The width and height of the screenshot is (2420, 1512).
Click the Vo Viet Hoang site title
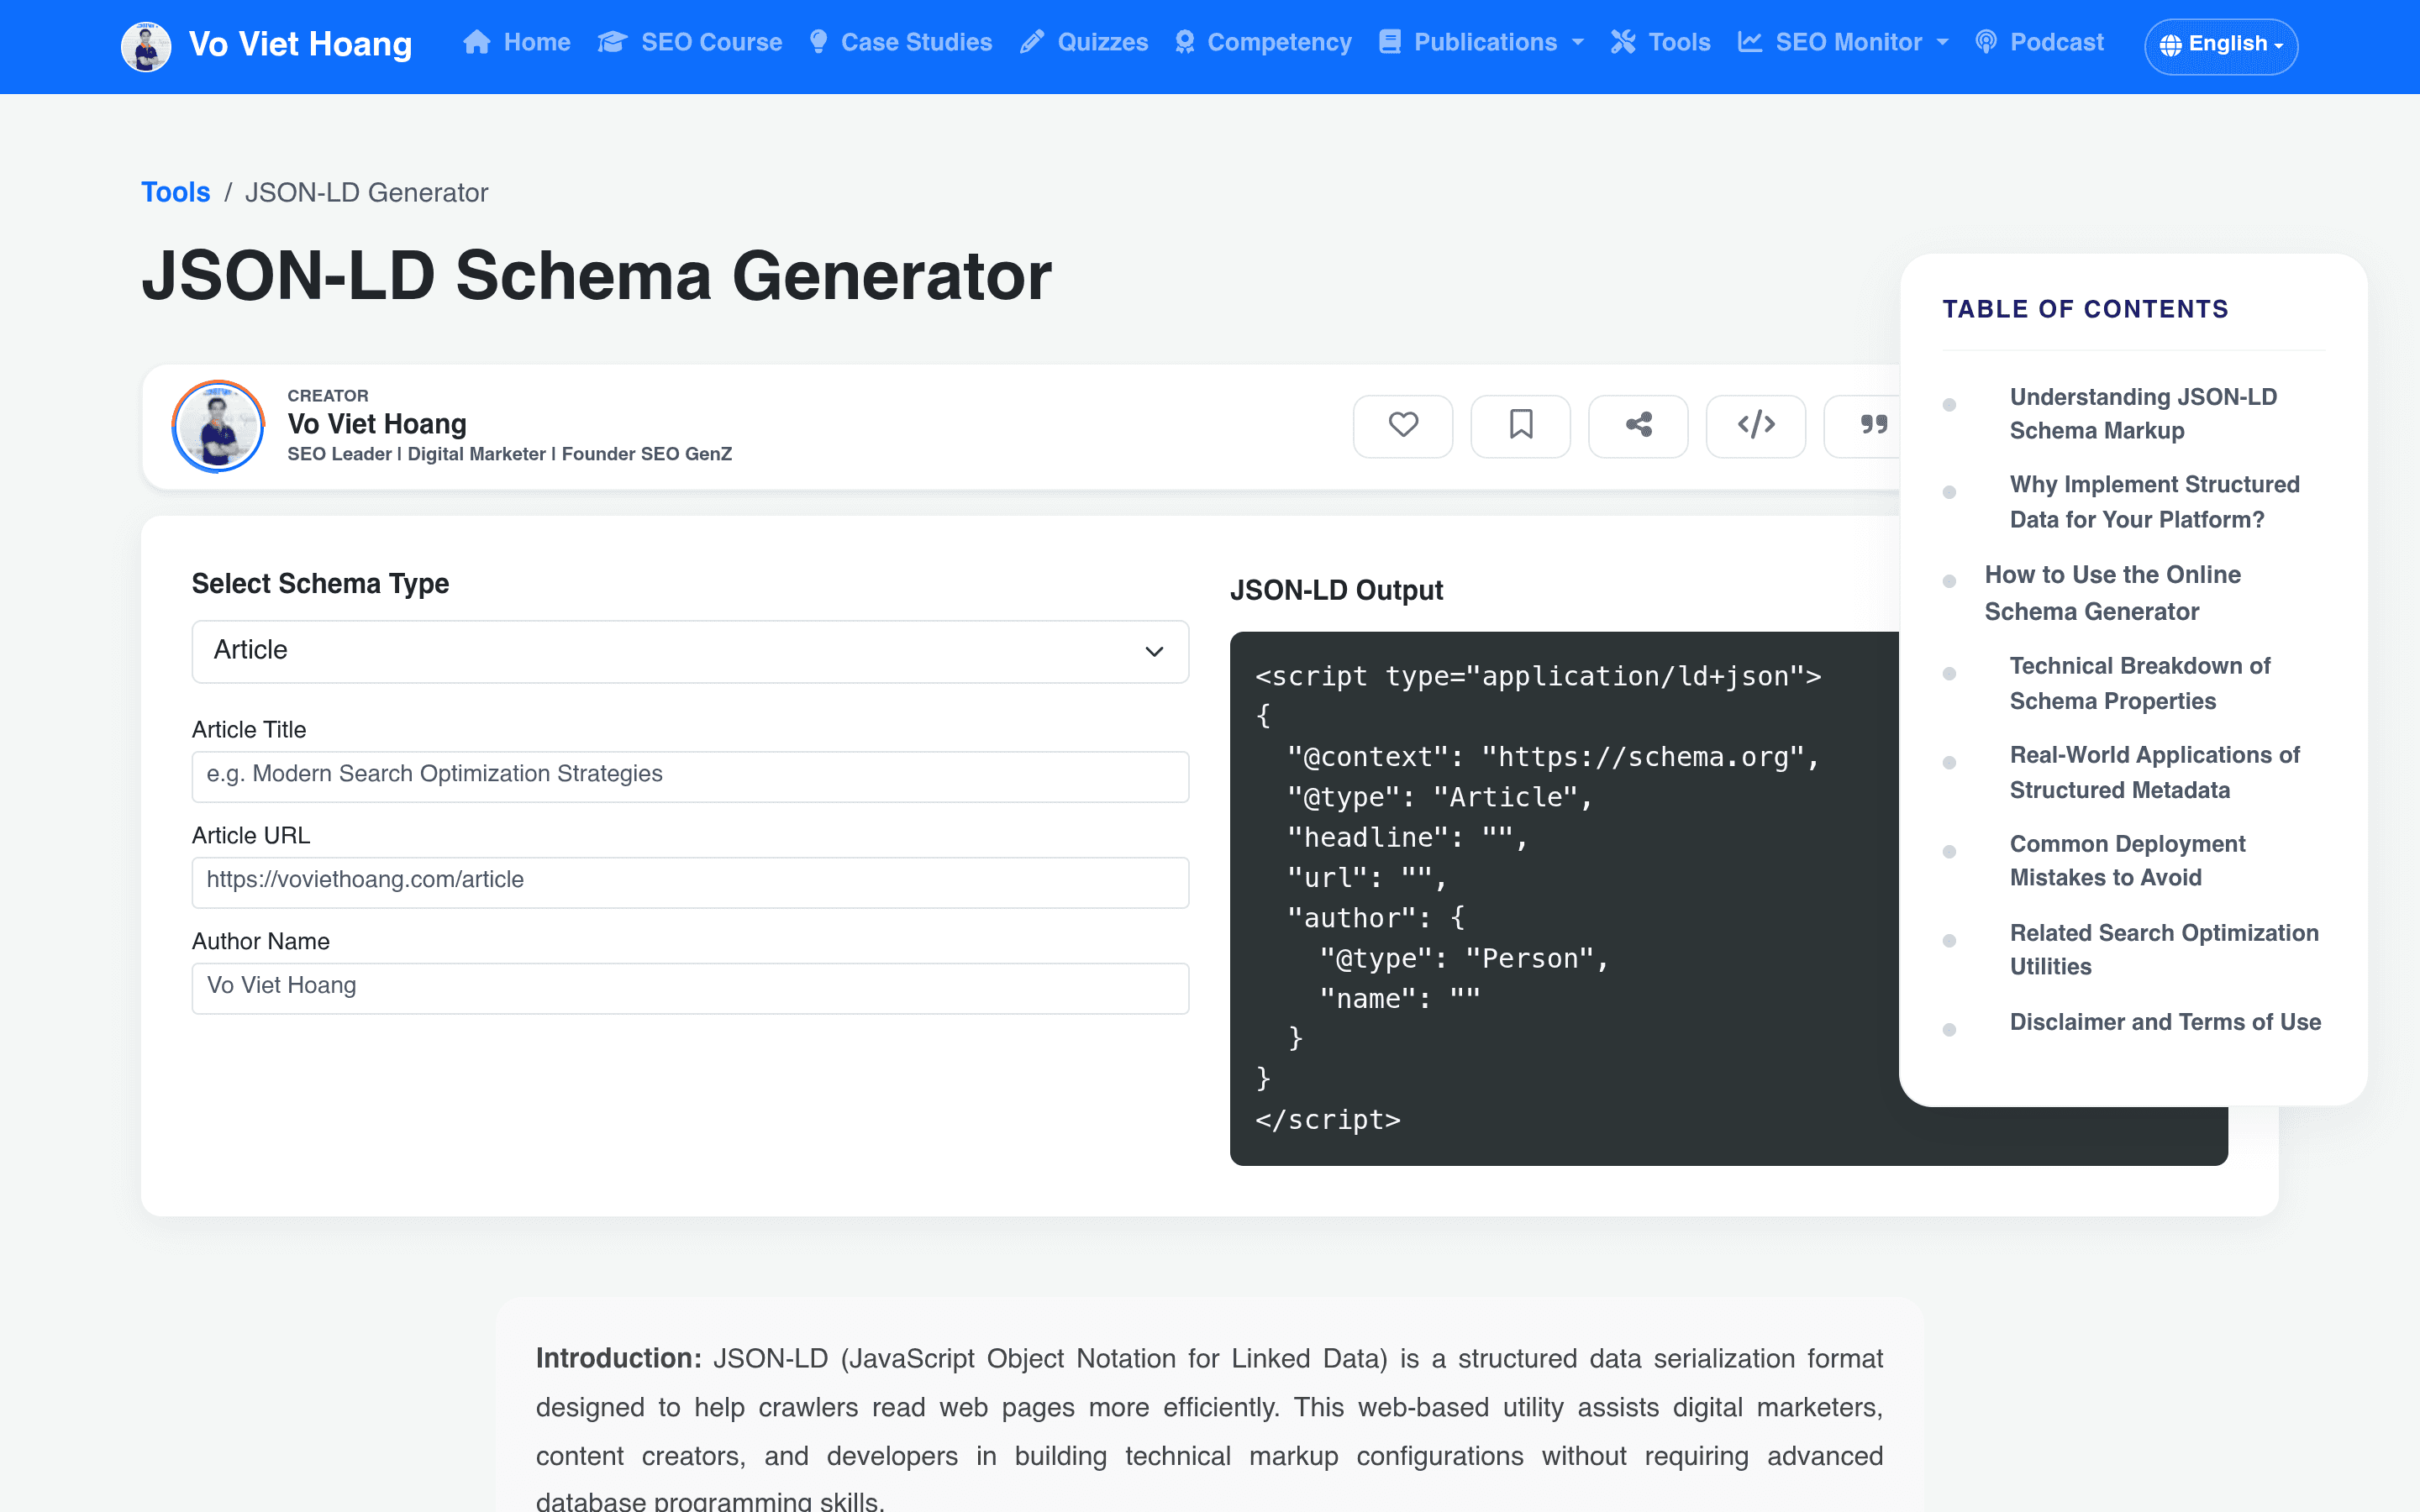[300, 45]
